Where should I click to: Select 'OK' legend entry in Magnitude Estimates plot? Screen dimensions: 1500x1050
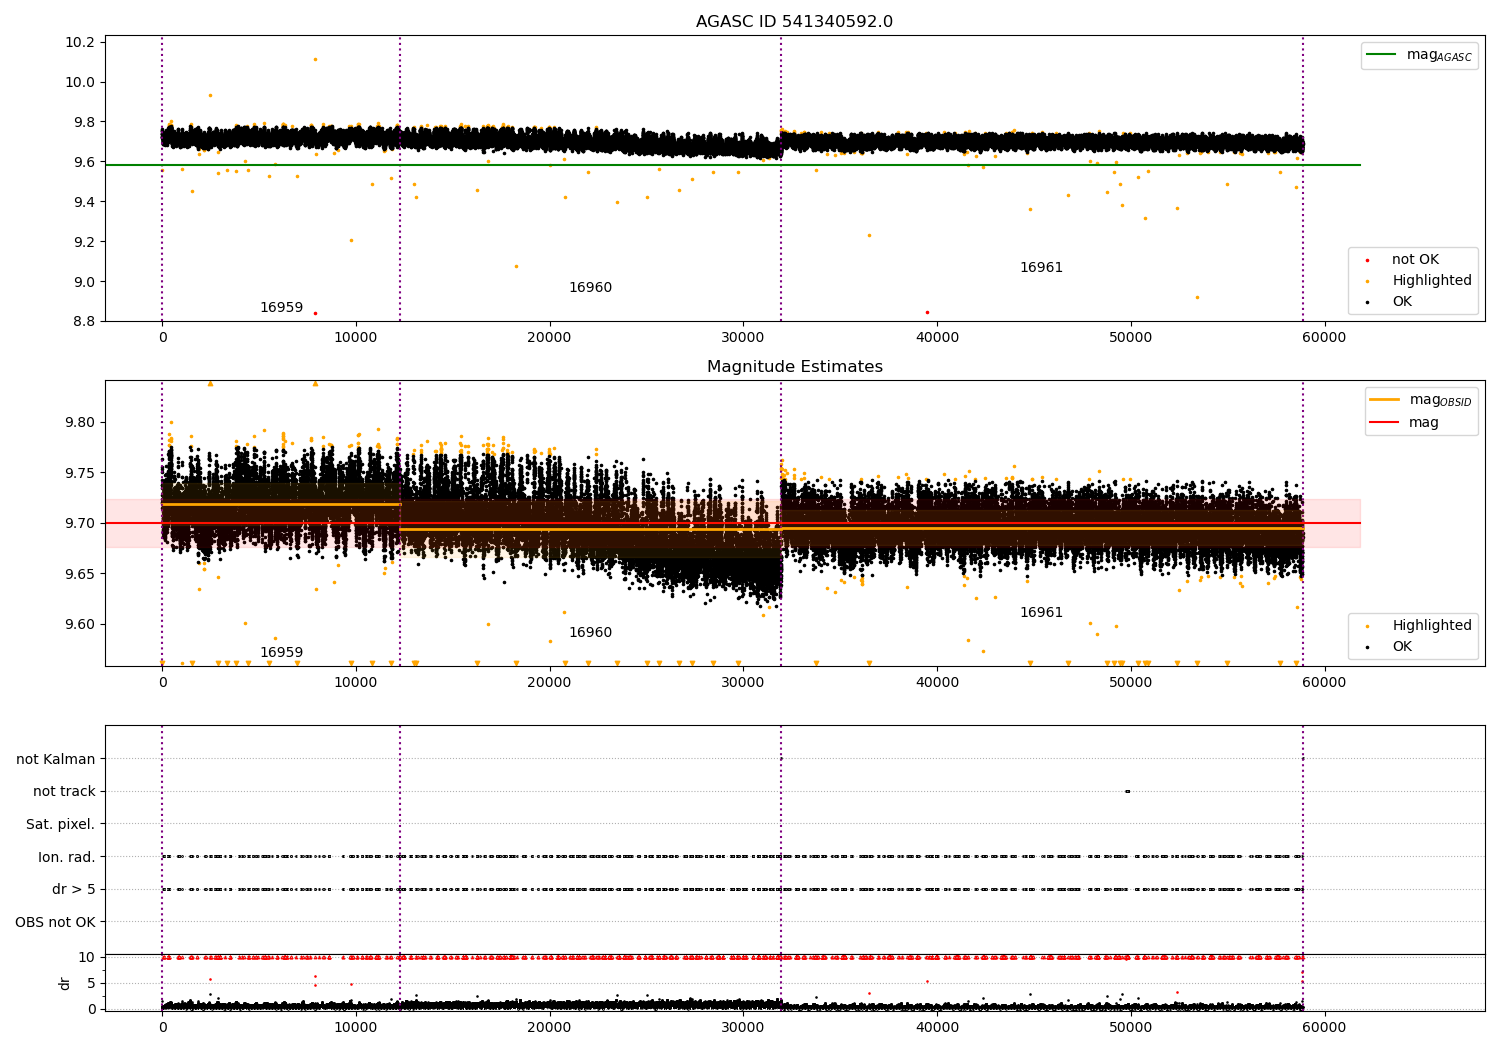[1402, 647]
